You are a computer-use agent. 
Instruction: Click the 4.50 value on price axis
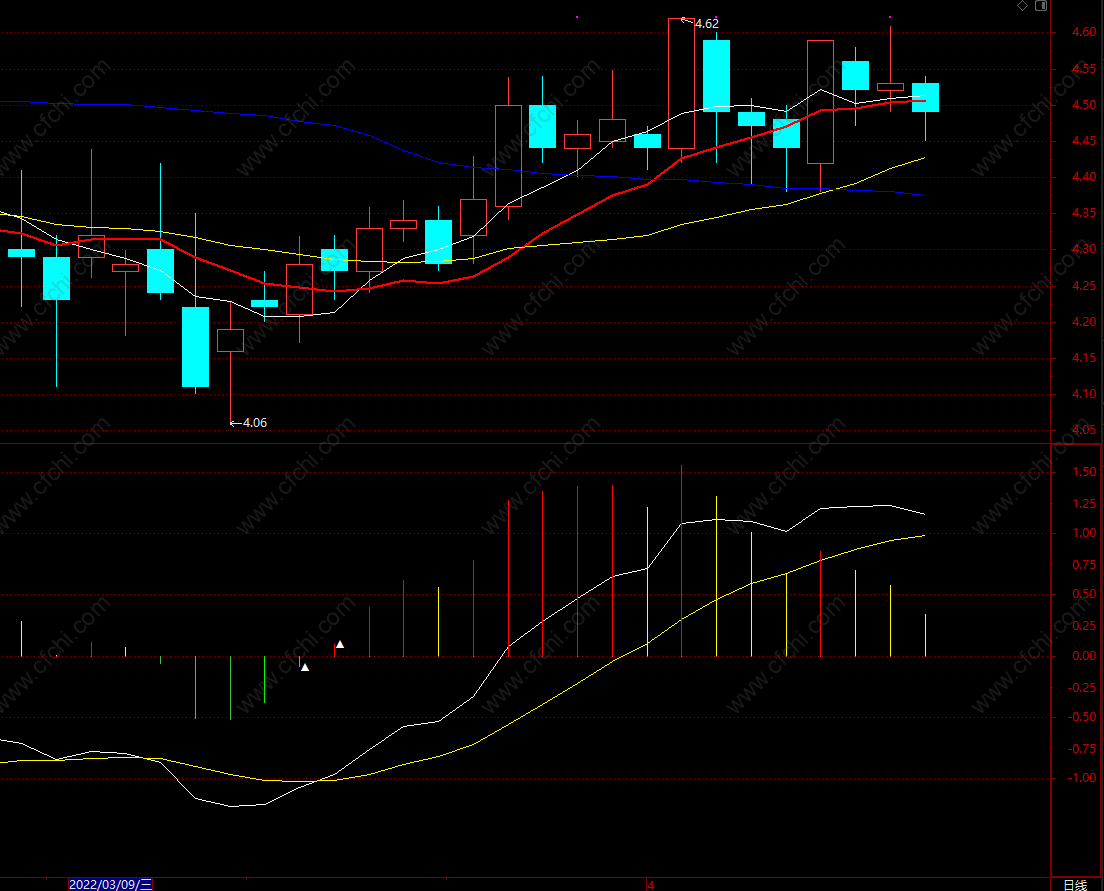pyautogui.click(x=1084, y=104)
